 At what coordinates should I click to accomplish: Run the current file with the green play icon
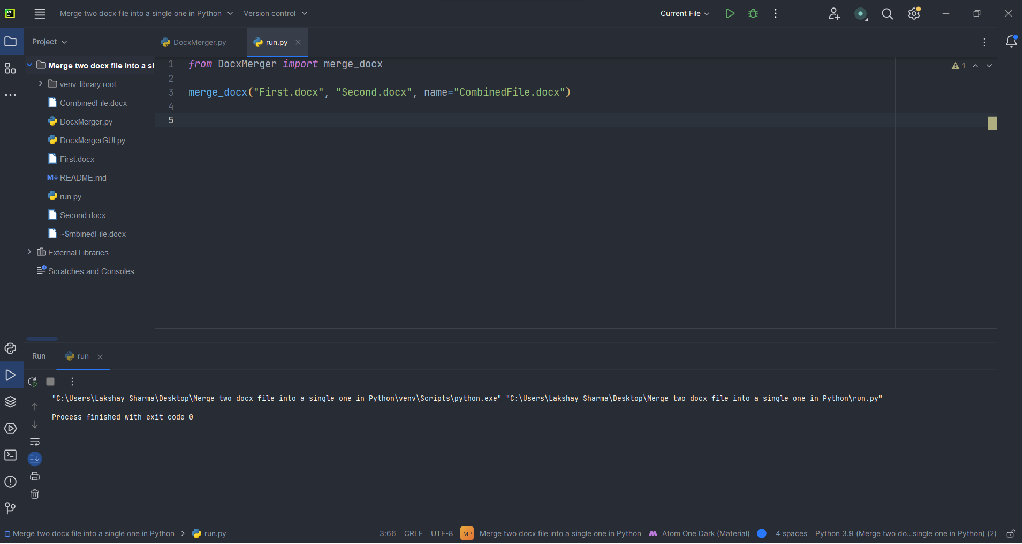(730, 13)
